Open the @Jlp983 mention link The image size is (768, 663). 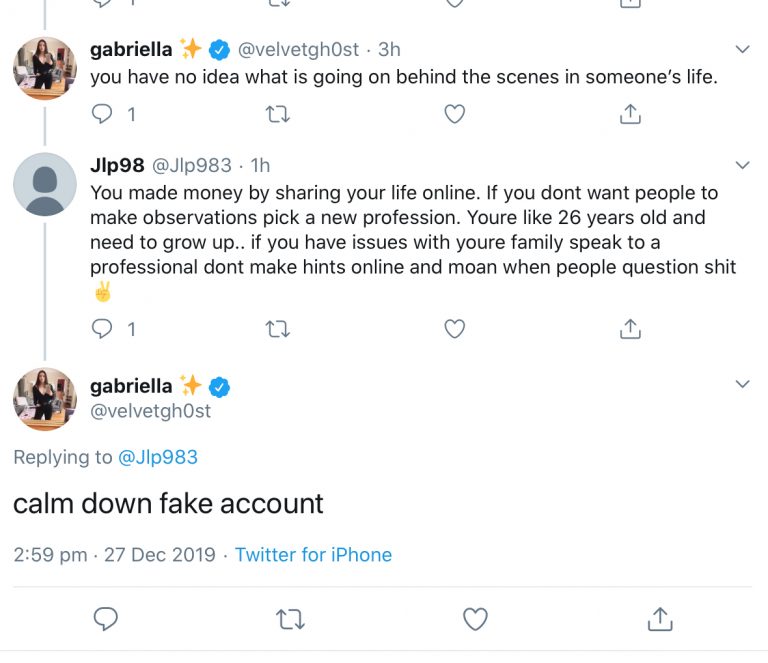[158, 457]
